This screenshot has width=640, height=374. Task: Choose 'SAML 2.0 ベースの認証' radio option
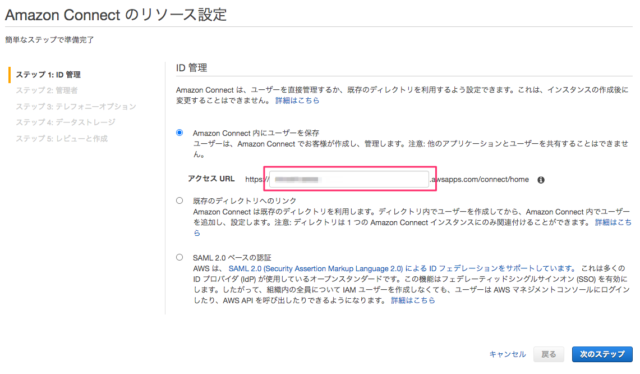coord(180,257)
